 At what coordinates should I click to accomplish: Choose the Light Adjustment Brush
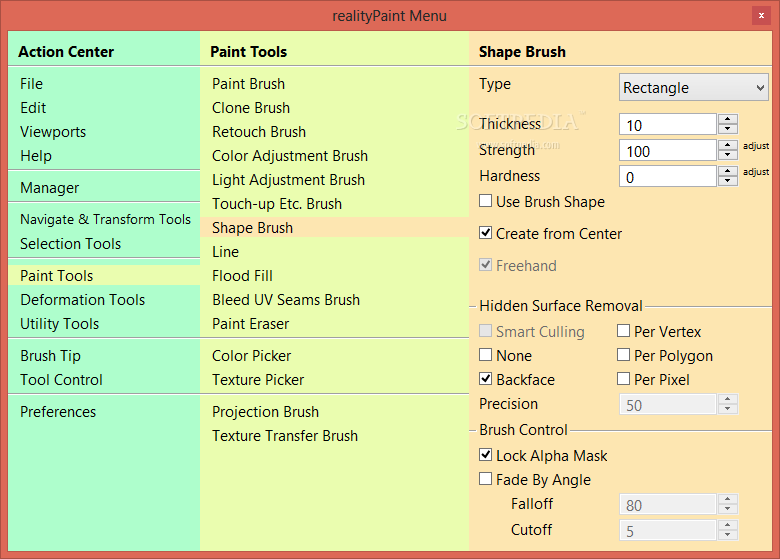click(x=288, y=180)
